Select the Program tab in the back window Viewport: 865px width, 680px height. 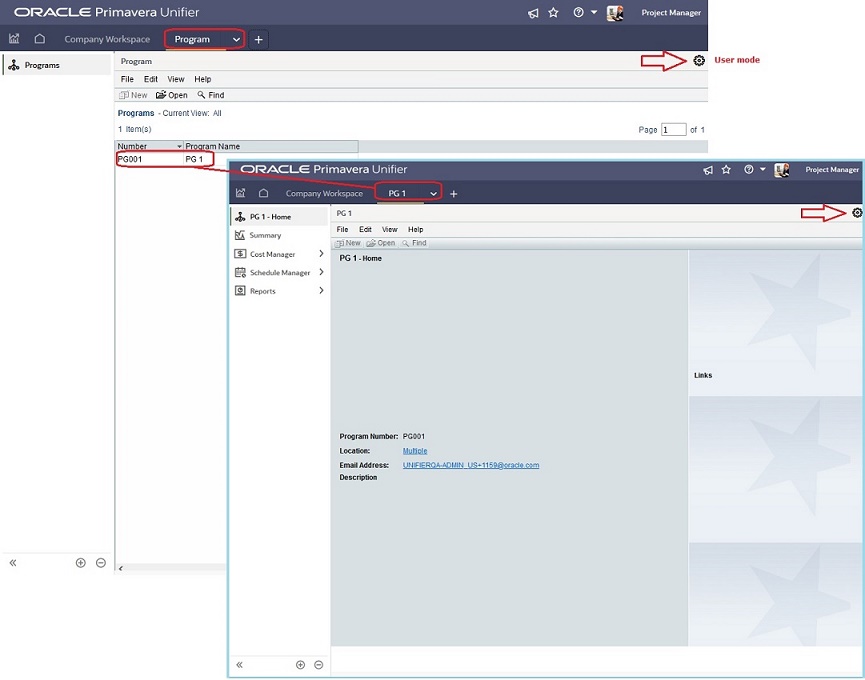click(192, 39)
